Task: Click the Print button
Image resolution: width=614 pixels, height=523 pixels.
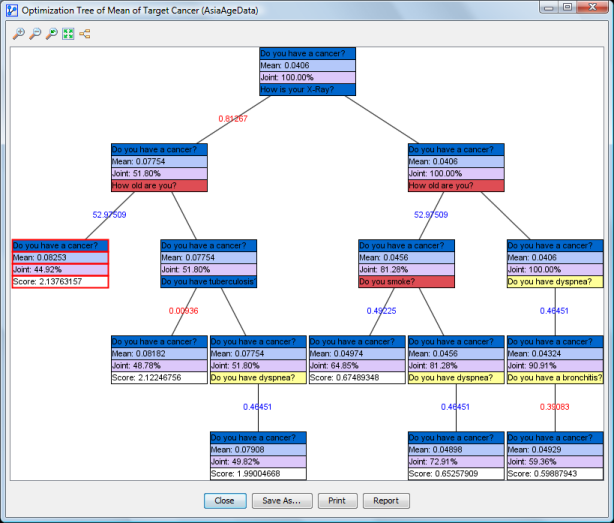Action: point(337,501)
